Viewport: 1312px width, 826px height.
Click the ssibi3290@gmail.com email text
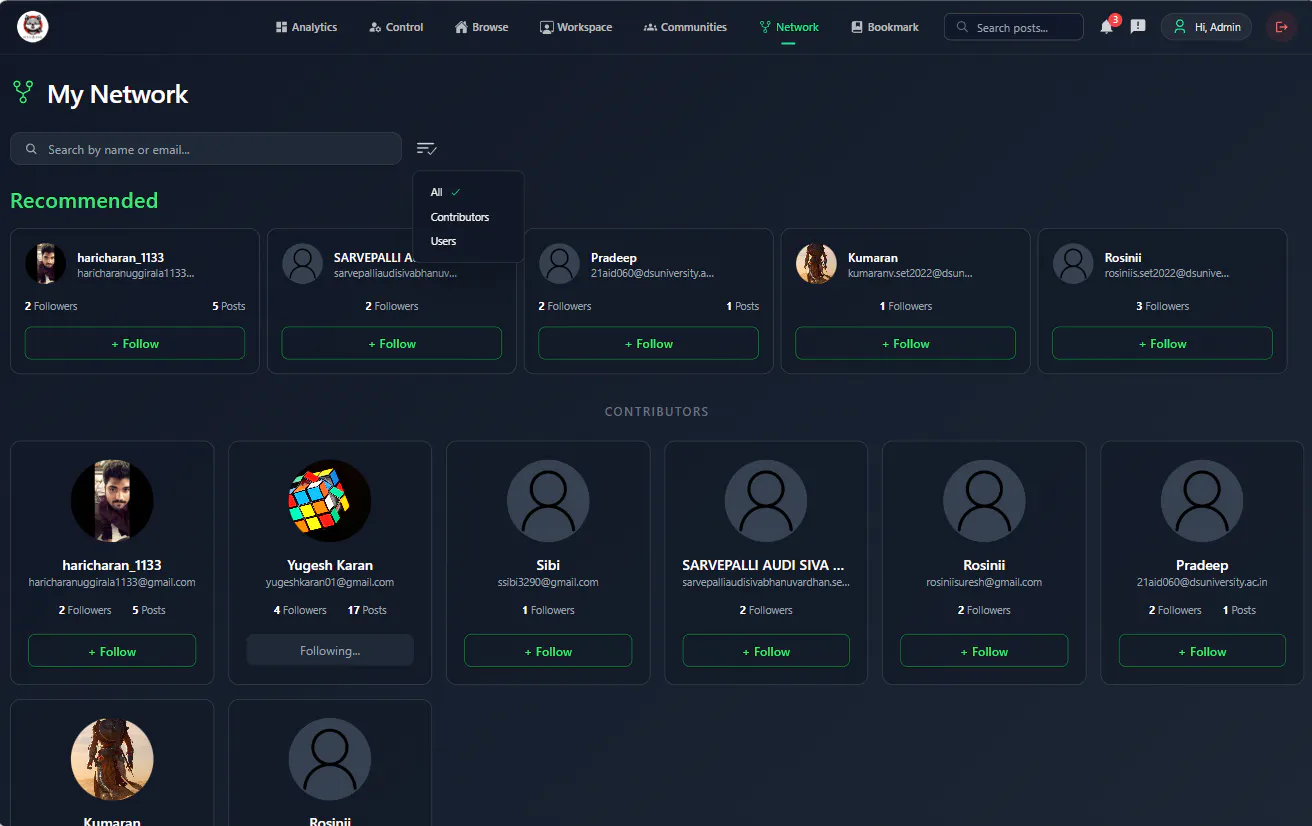point(548,582)
